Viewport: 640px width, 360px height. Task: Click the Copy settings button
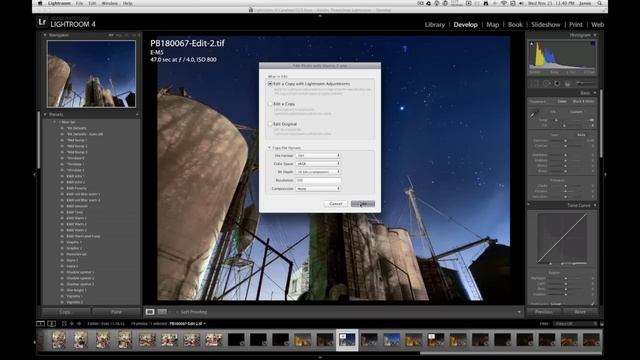pos(65,312)
